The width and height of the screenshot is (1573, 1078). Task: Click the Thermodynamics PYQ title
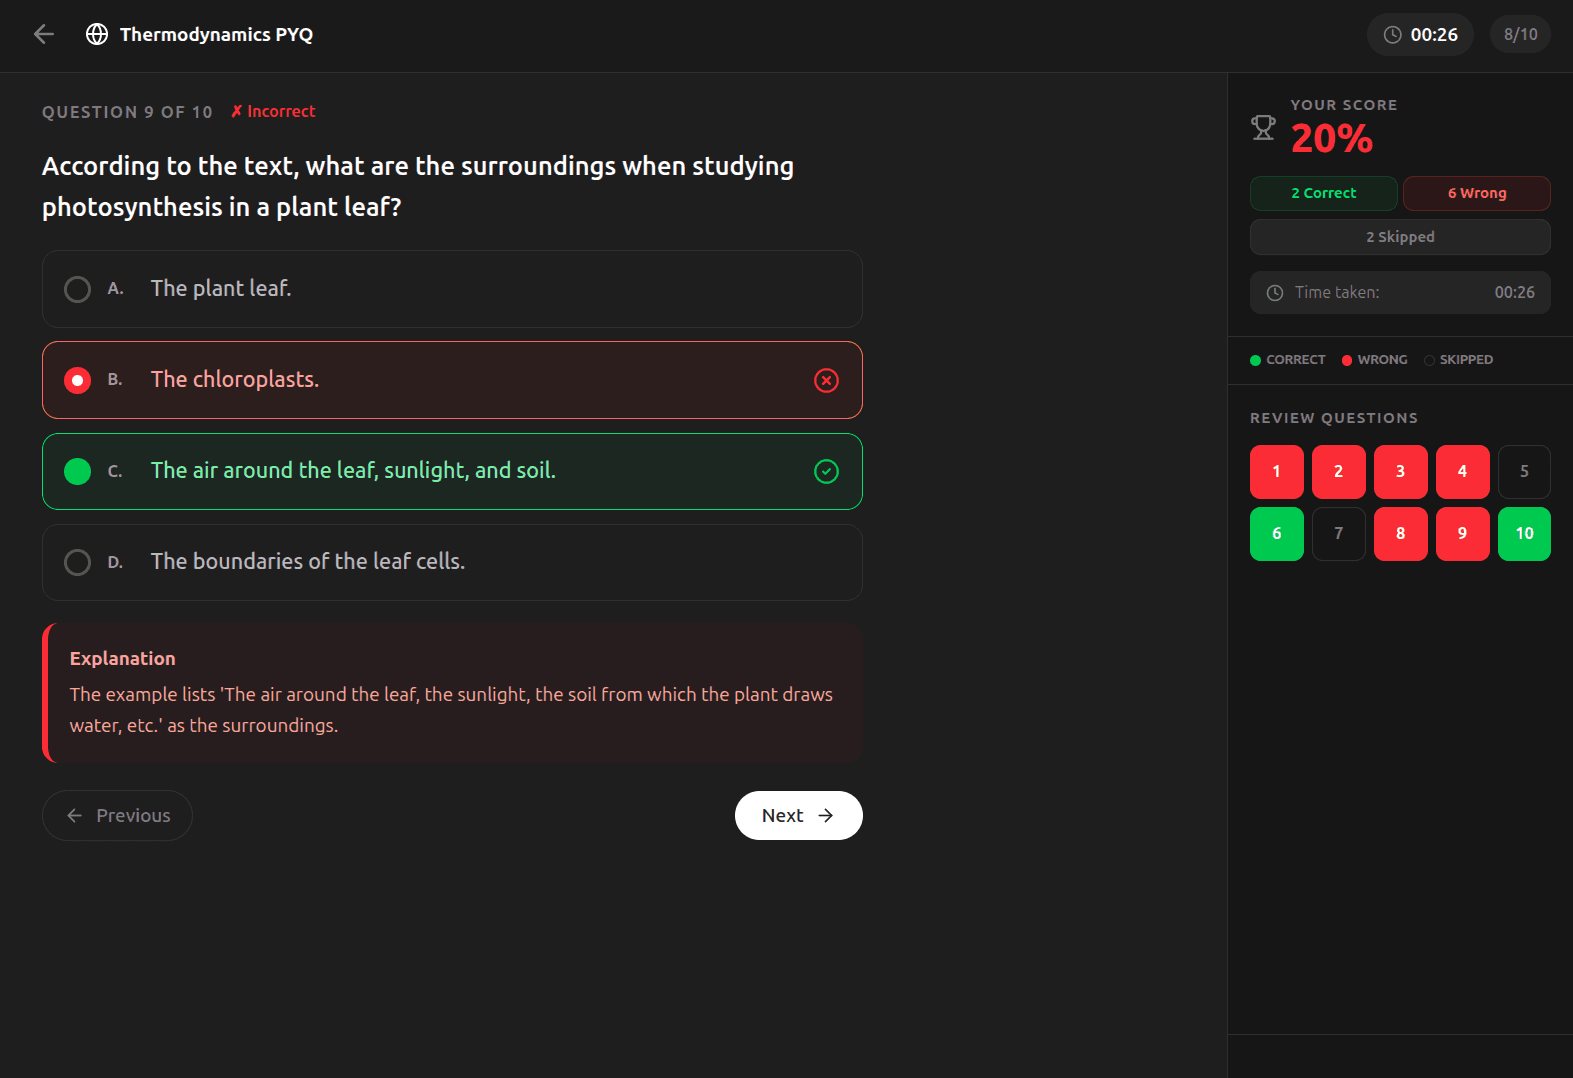216,35
